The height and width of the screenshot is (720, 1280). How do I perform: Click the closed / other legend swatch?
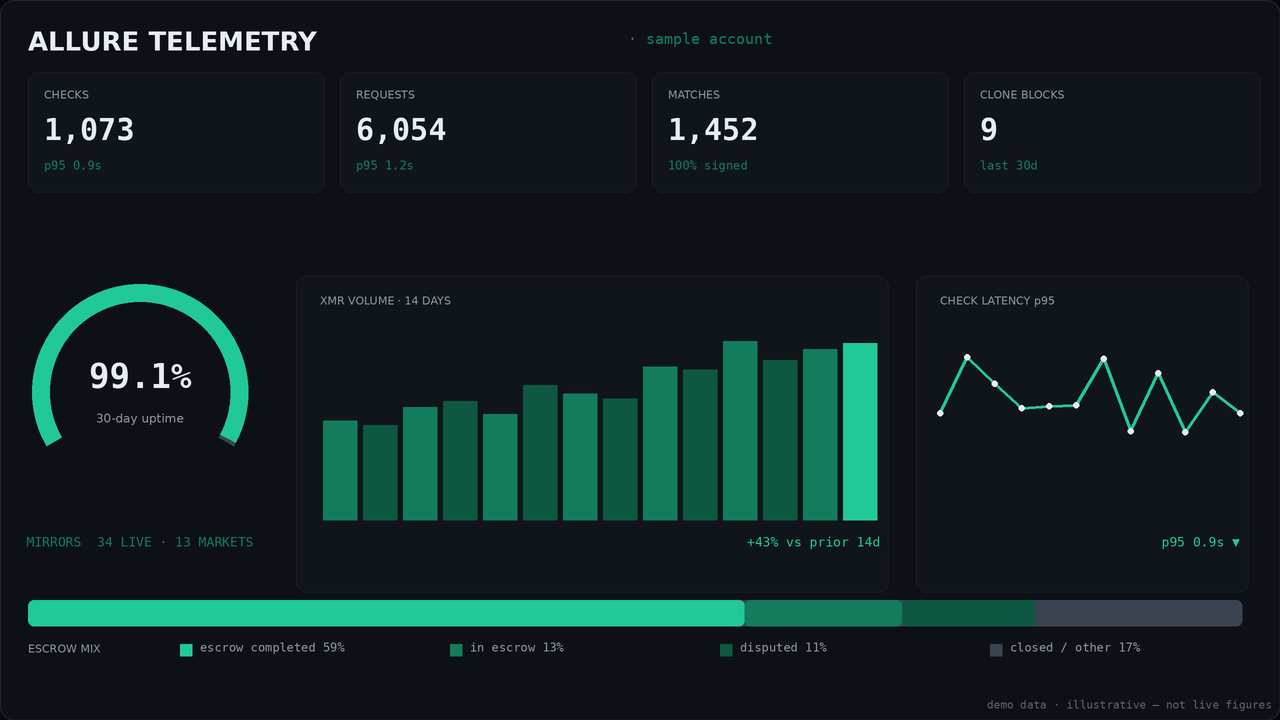tap(996, 650)
